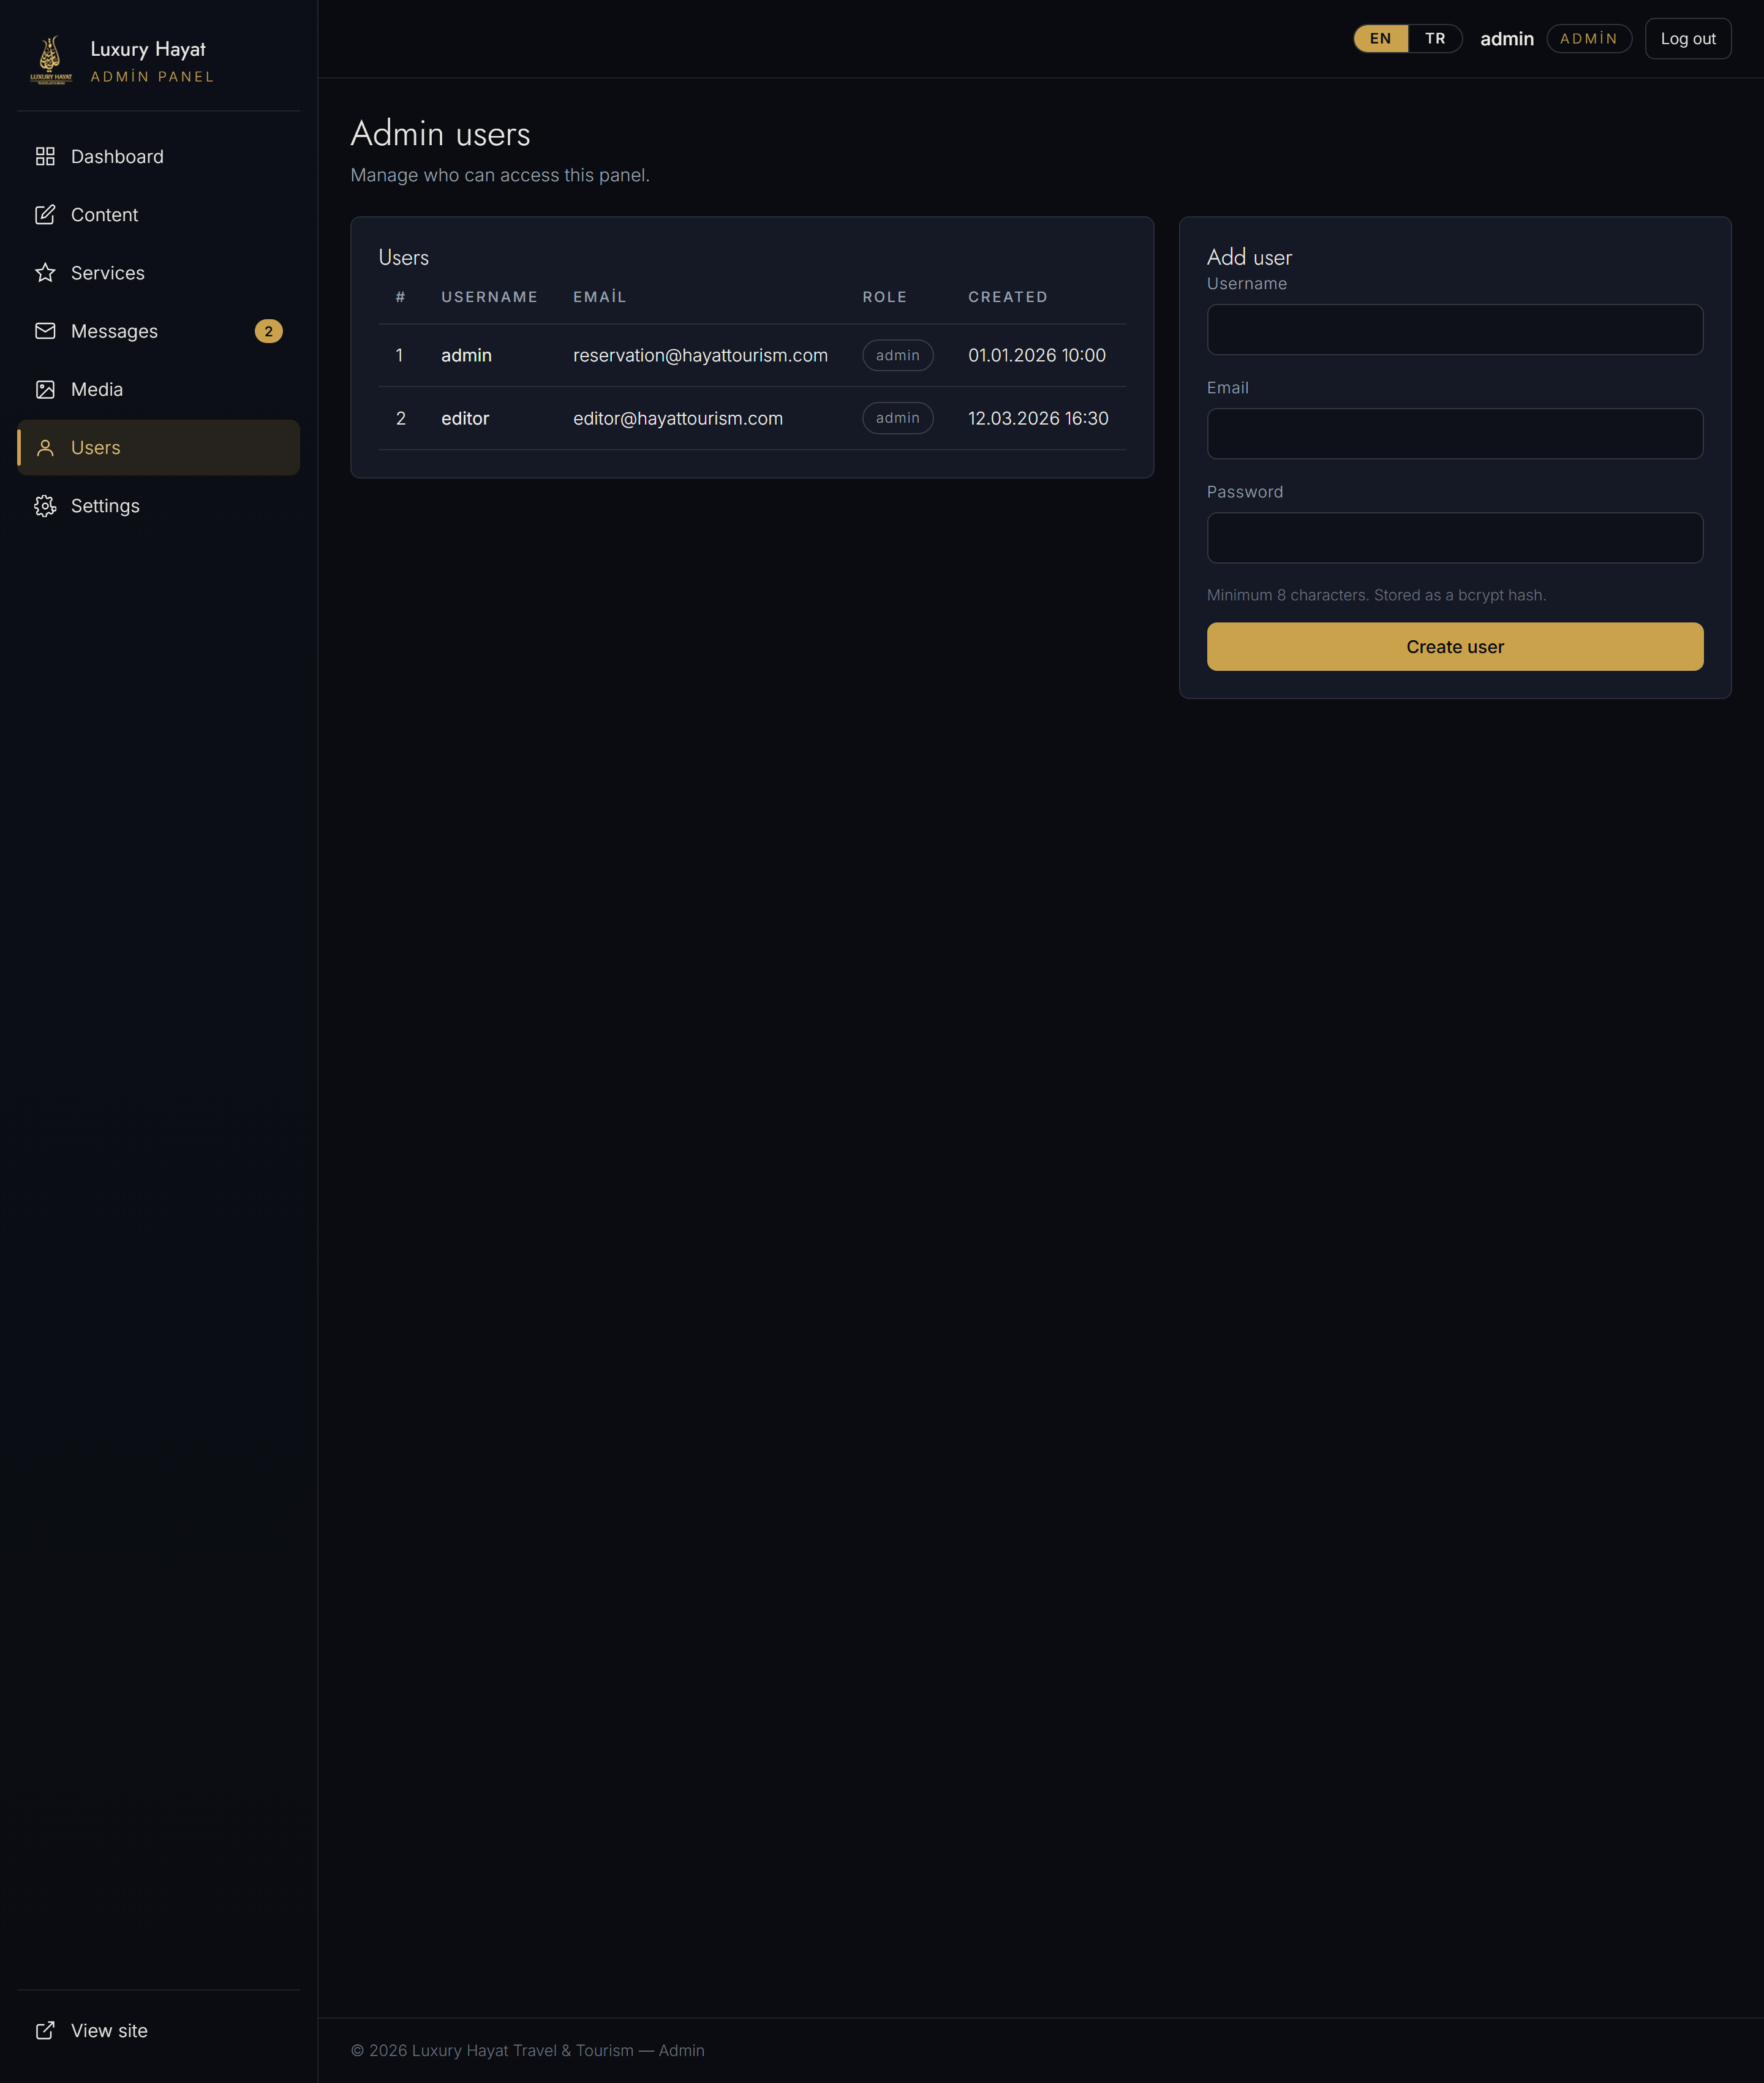This screenshot has height=2083, width=1764.
Task: Click the ADMIN role badge in header
Action: coord(1589,38)
